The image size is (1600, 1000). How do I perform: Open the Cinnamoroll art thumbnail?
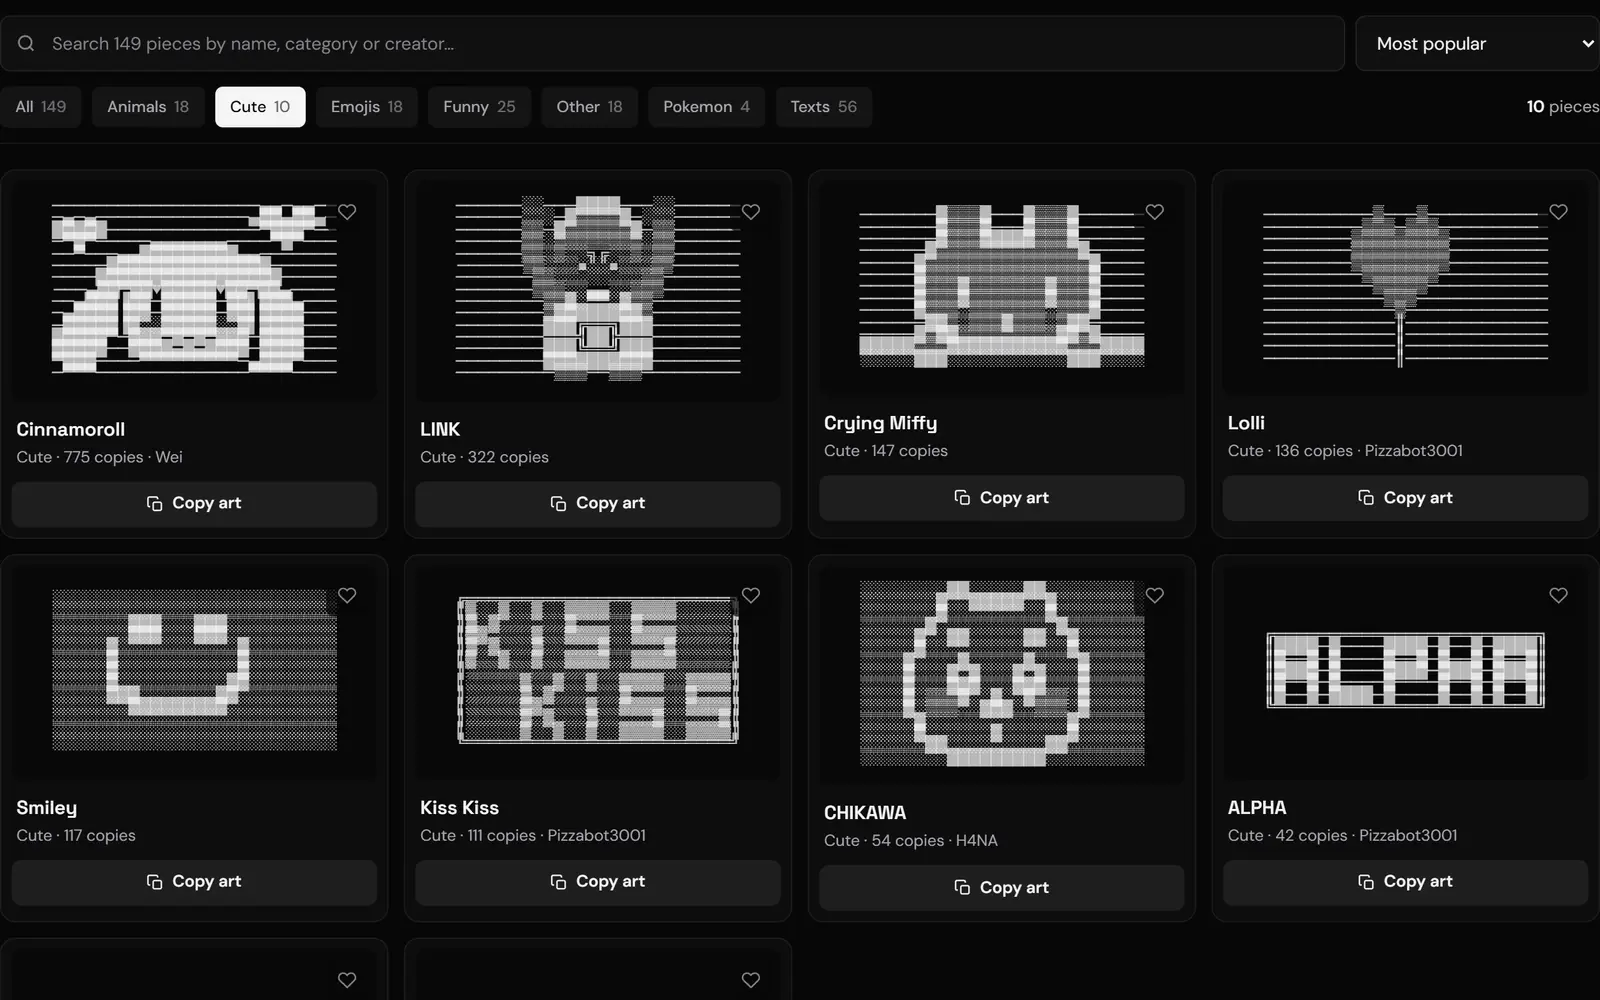point(194,290)
